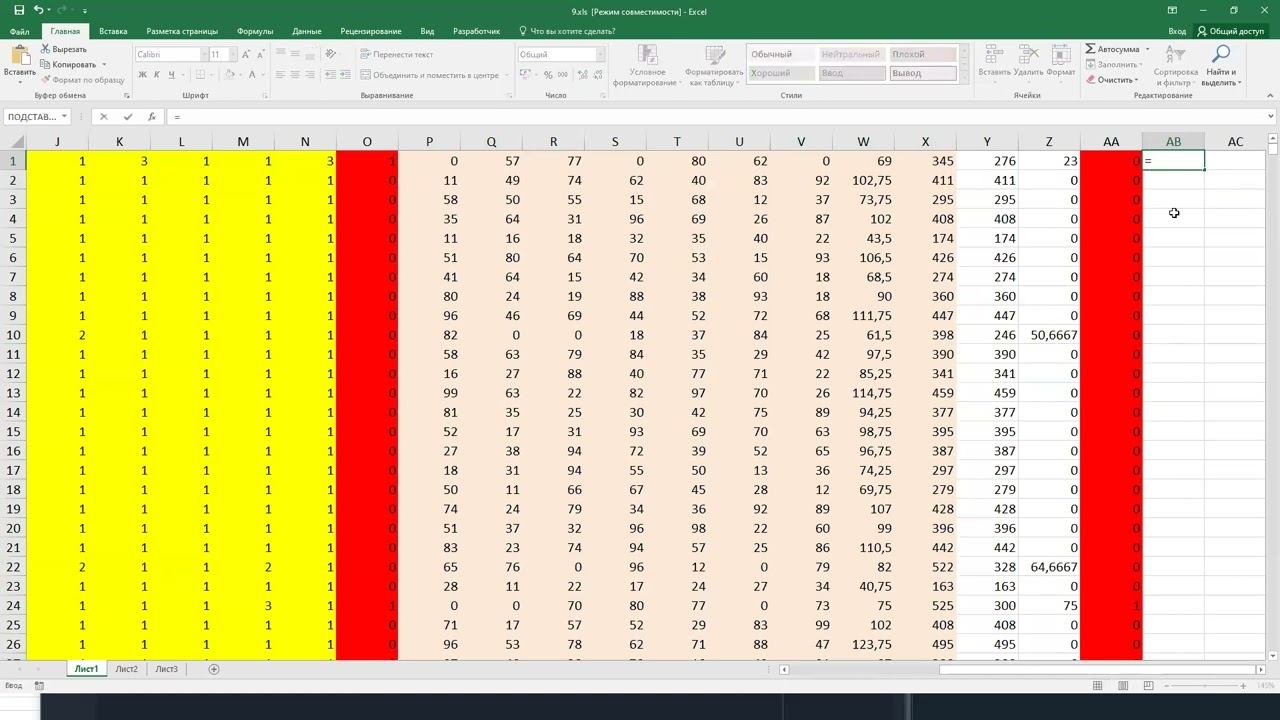The image size is (1280, 720).
Task: Open the Файл menu tab
Action: coord(19,31)
